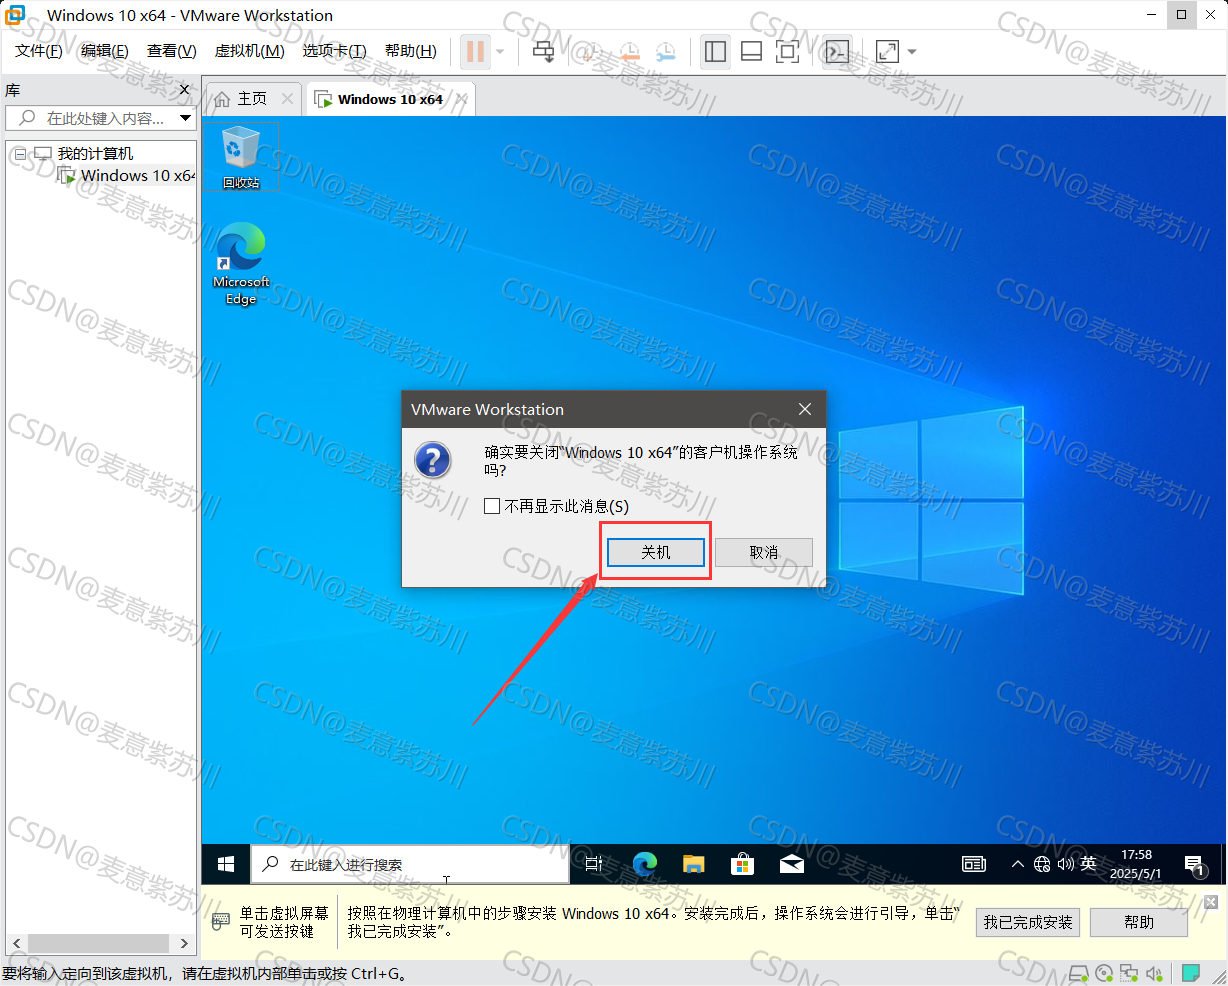Click the 回收站 recycle bin desktop icon
The image size is (1228, 986).
pyautogui.click(x=240, y=157)
